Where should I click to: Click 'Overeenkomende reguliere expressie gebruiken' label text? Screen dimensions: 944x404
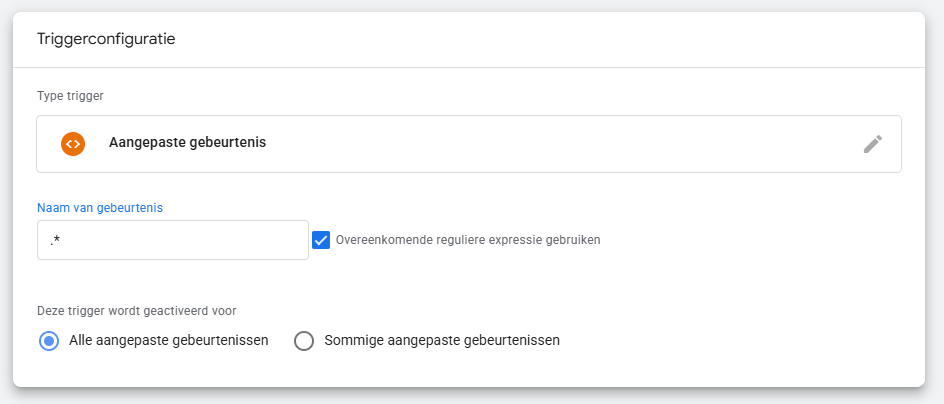pos(468,240)
